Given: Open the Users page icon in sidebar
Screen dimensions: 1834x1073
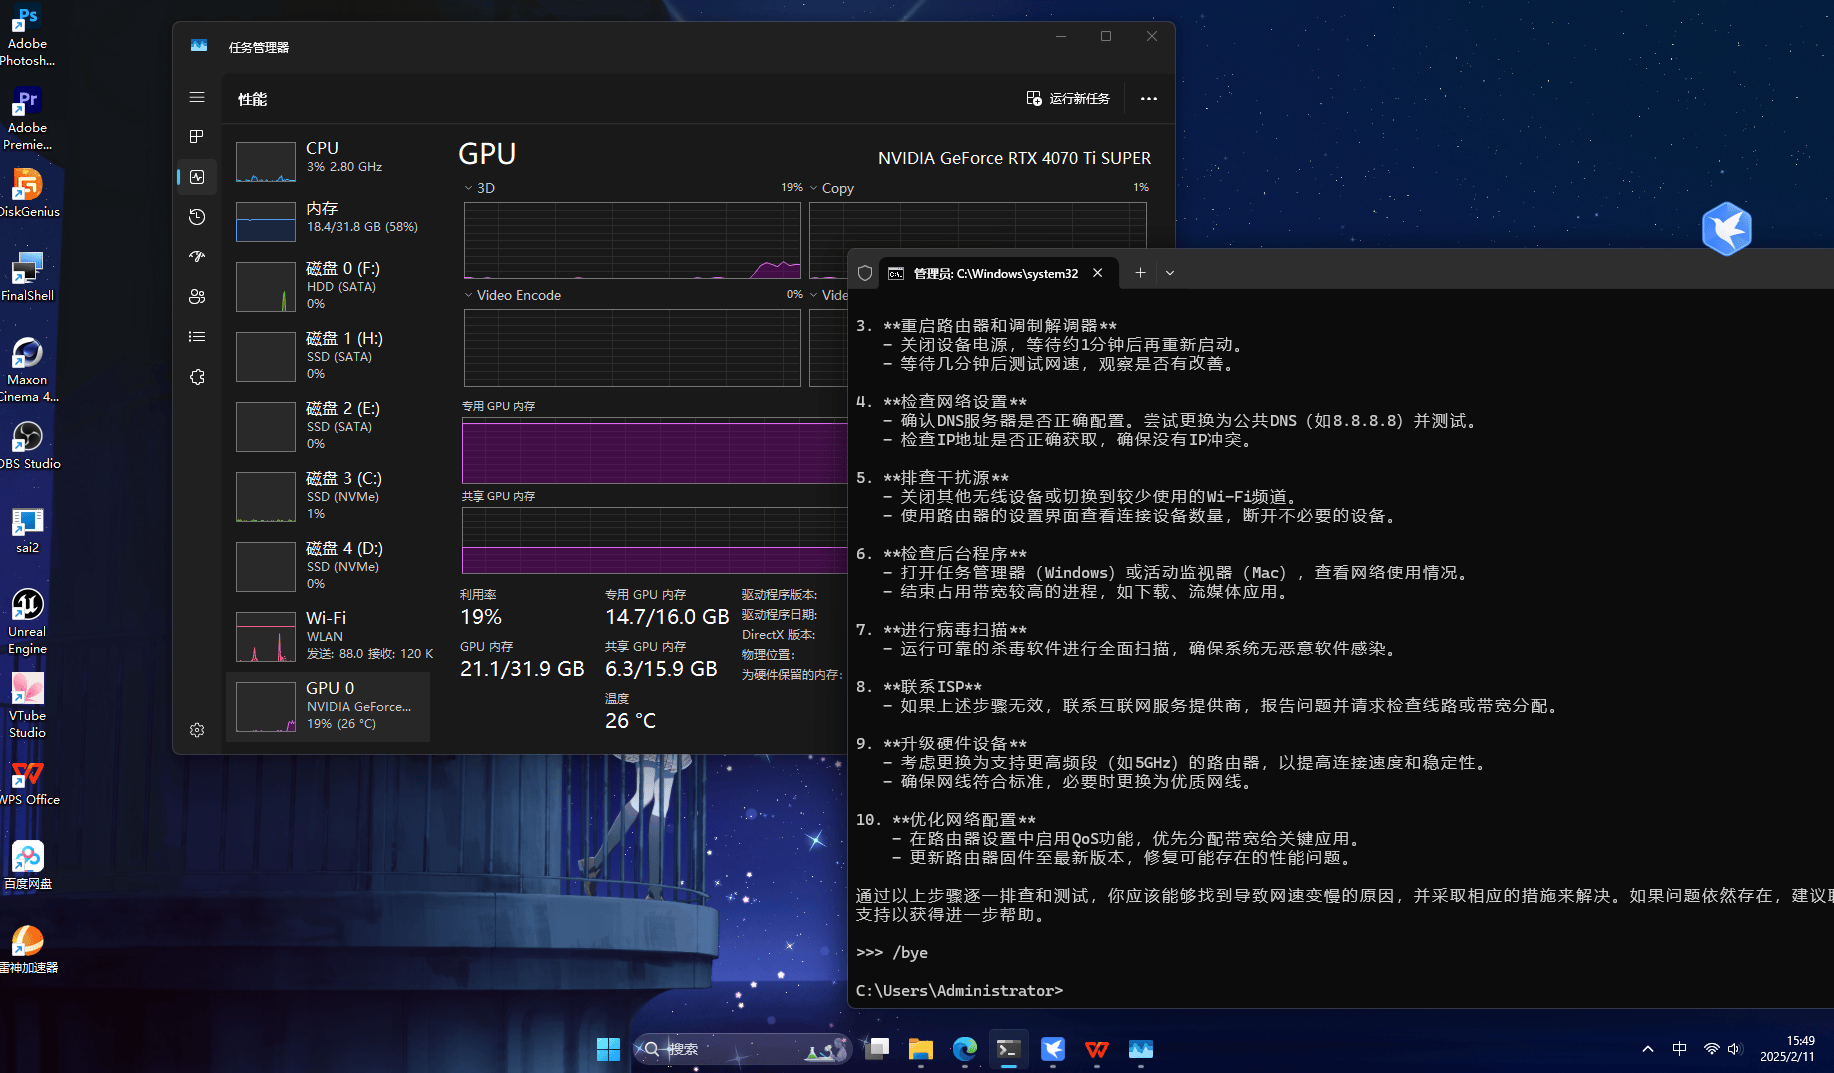Looking at the screenshot, I should 197,297.
